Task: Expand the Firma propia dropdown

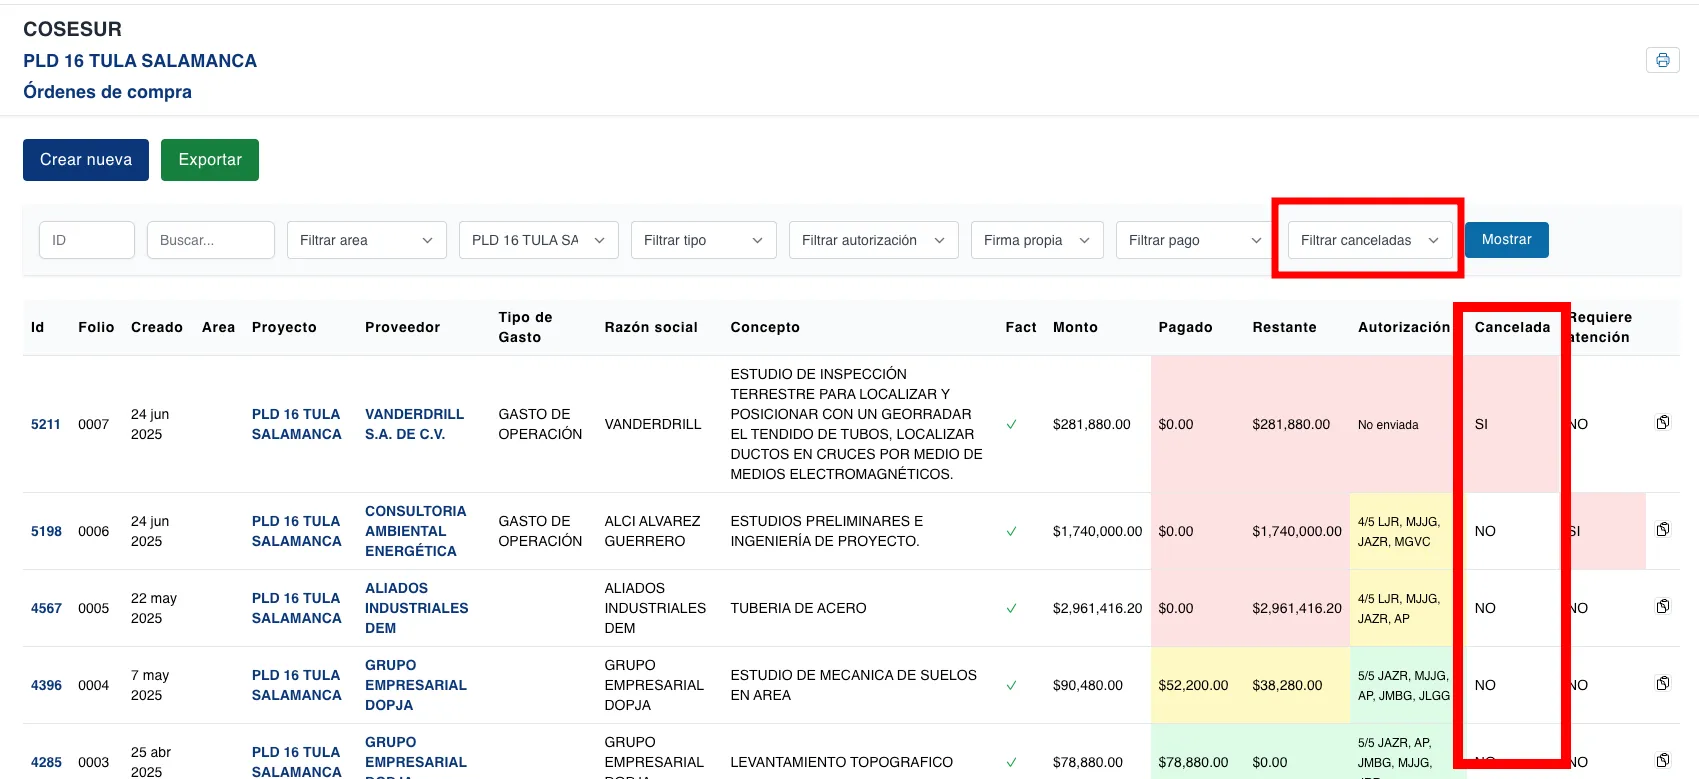Action: [x=1036, y=240]
